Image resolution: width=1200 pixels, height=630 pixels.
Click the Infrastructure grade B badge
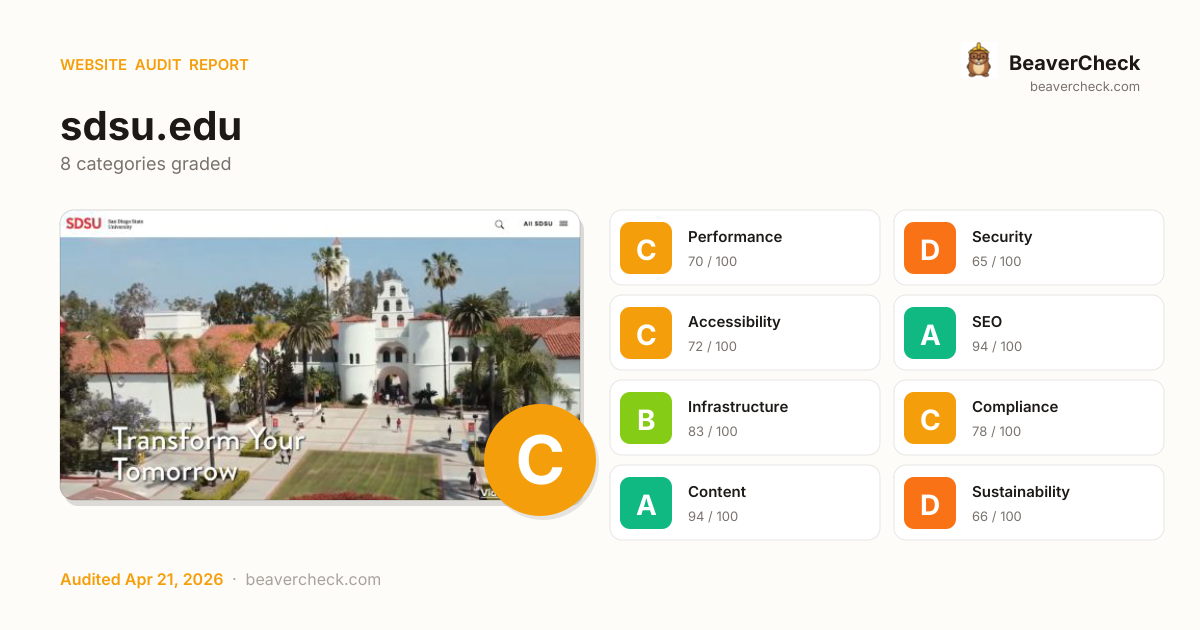pos(646,418)
